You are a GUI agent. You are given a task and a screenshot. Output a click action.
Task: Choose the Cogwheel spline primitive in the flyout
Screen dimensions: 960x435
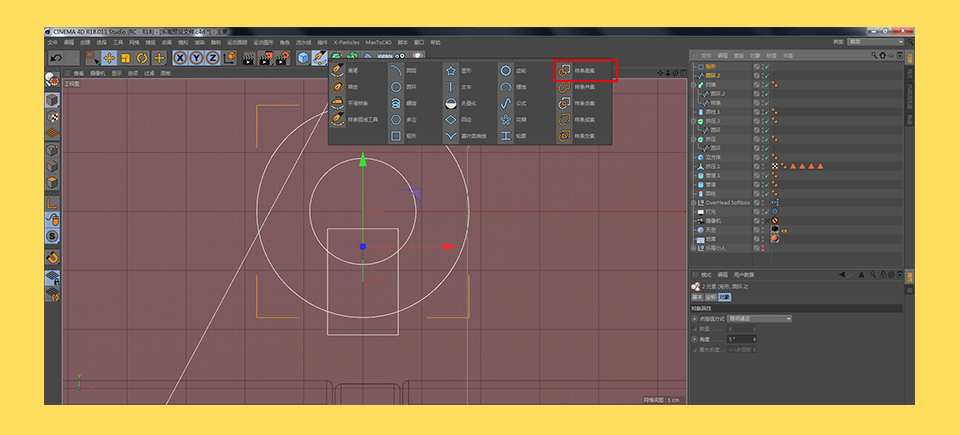514,71
